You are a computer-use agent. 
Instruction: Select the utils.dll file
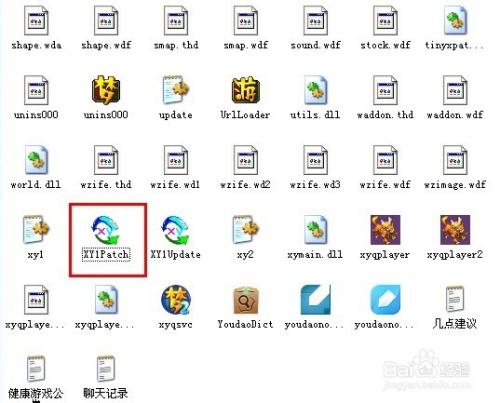click(x=315, y=90)
